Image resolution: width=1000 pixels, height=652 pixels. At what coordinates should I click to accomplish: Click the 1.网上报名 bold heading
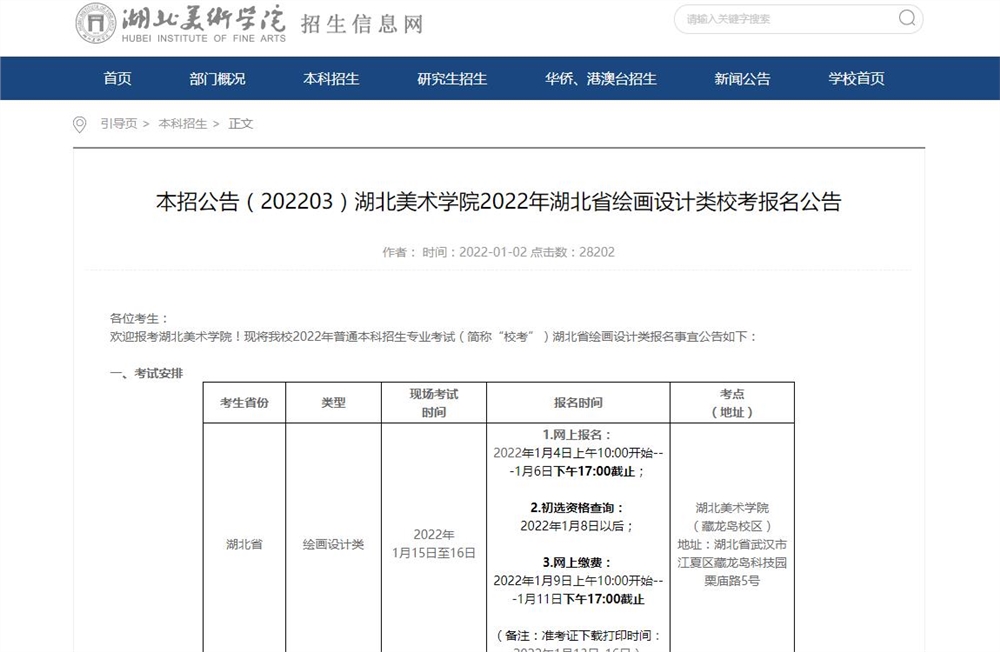(x=578, y=434)
